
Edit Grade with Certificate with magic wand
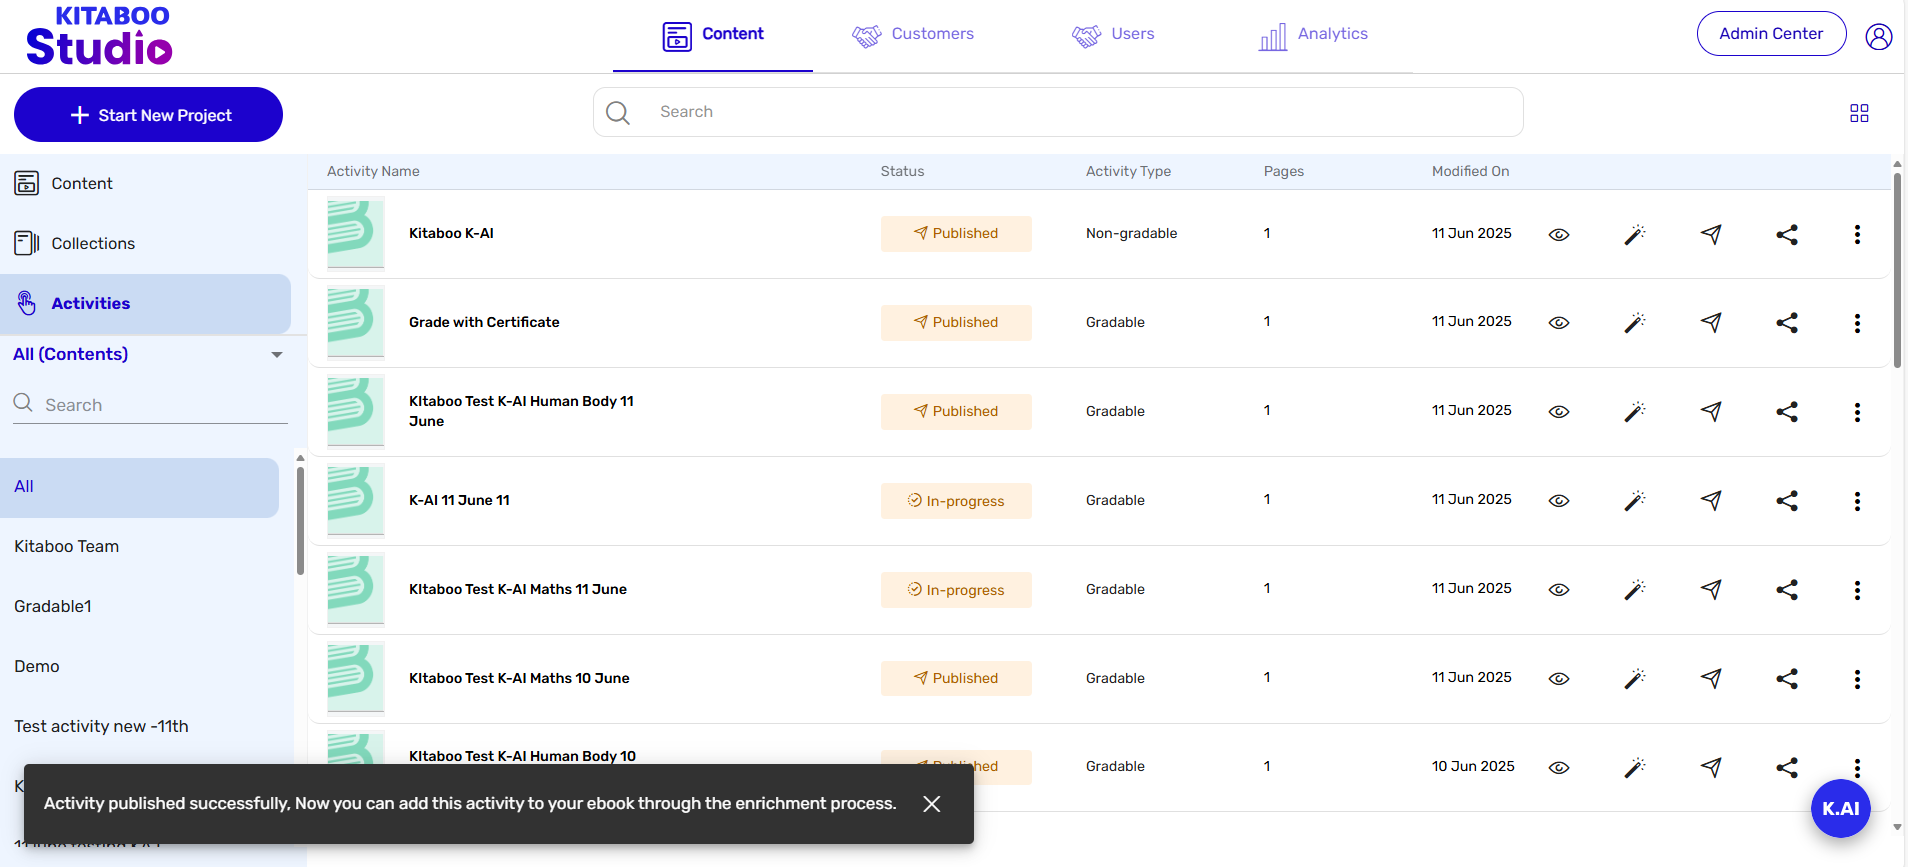click(1634, 323)
